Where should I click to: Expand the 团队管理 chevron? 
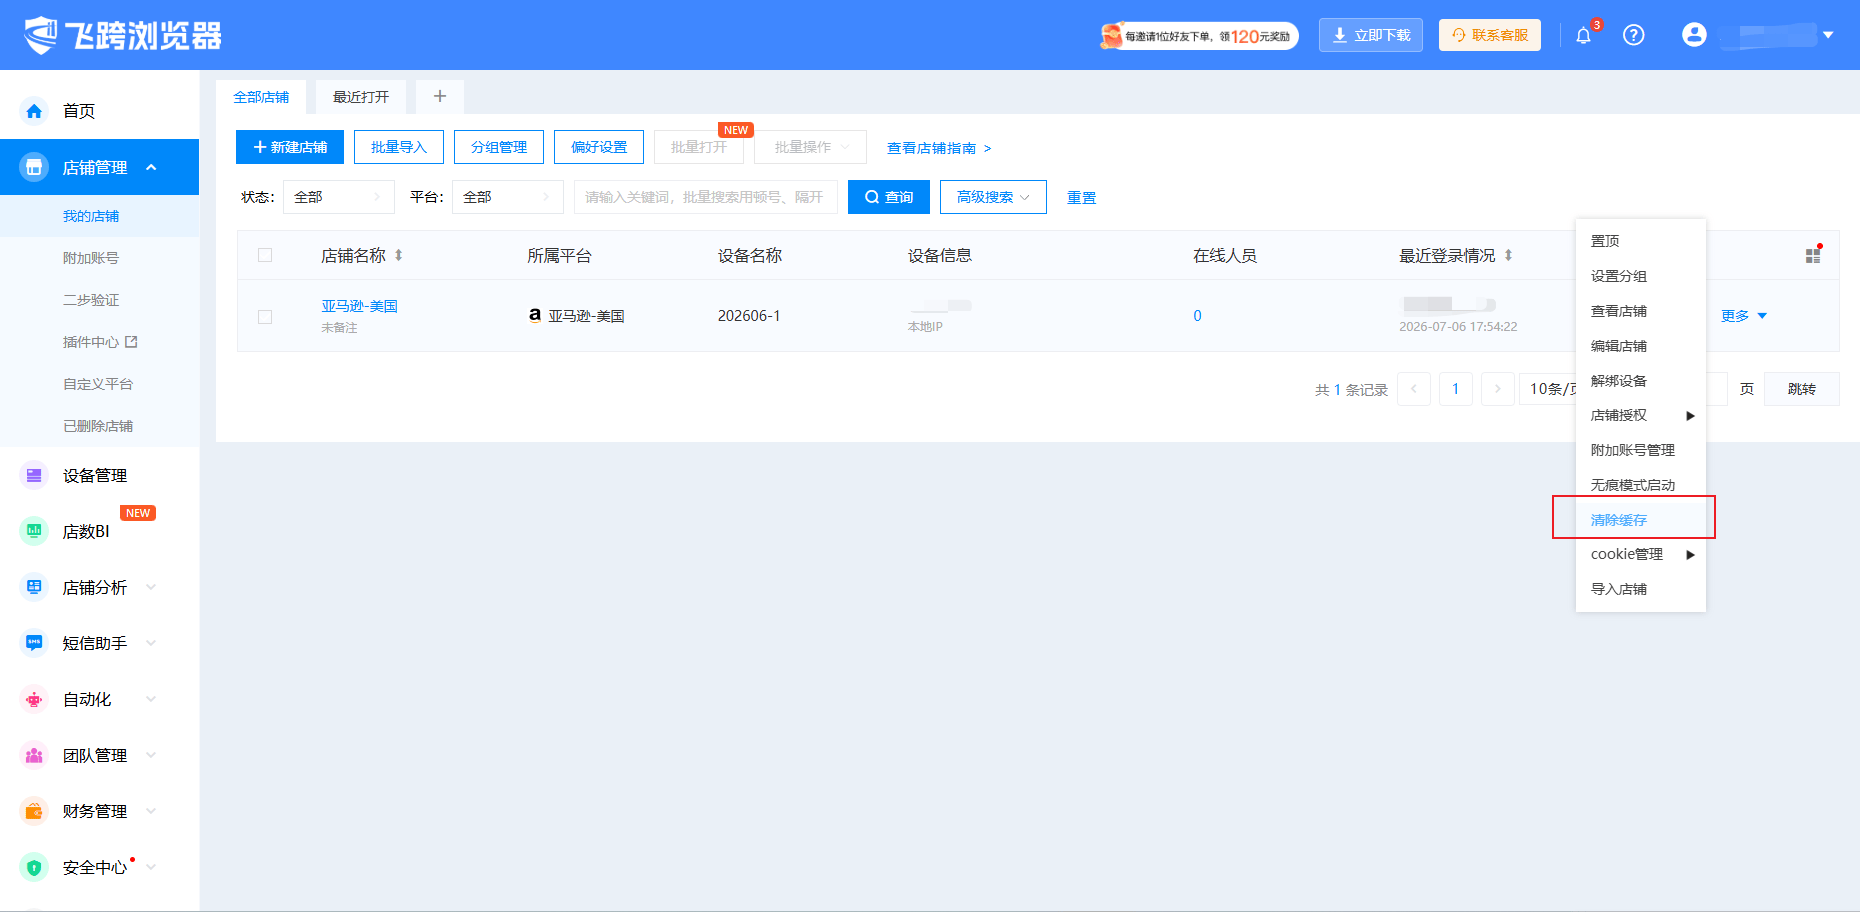[x=151, y=755]
